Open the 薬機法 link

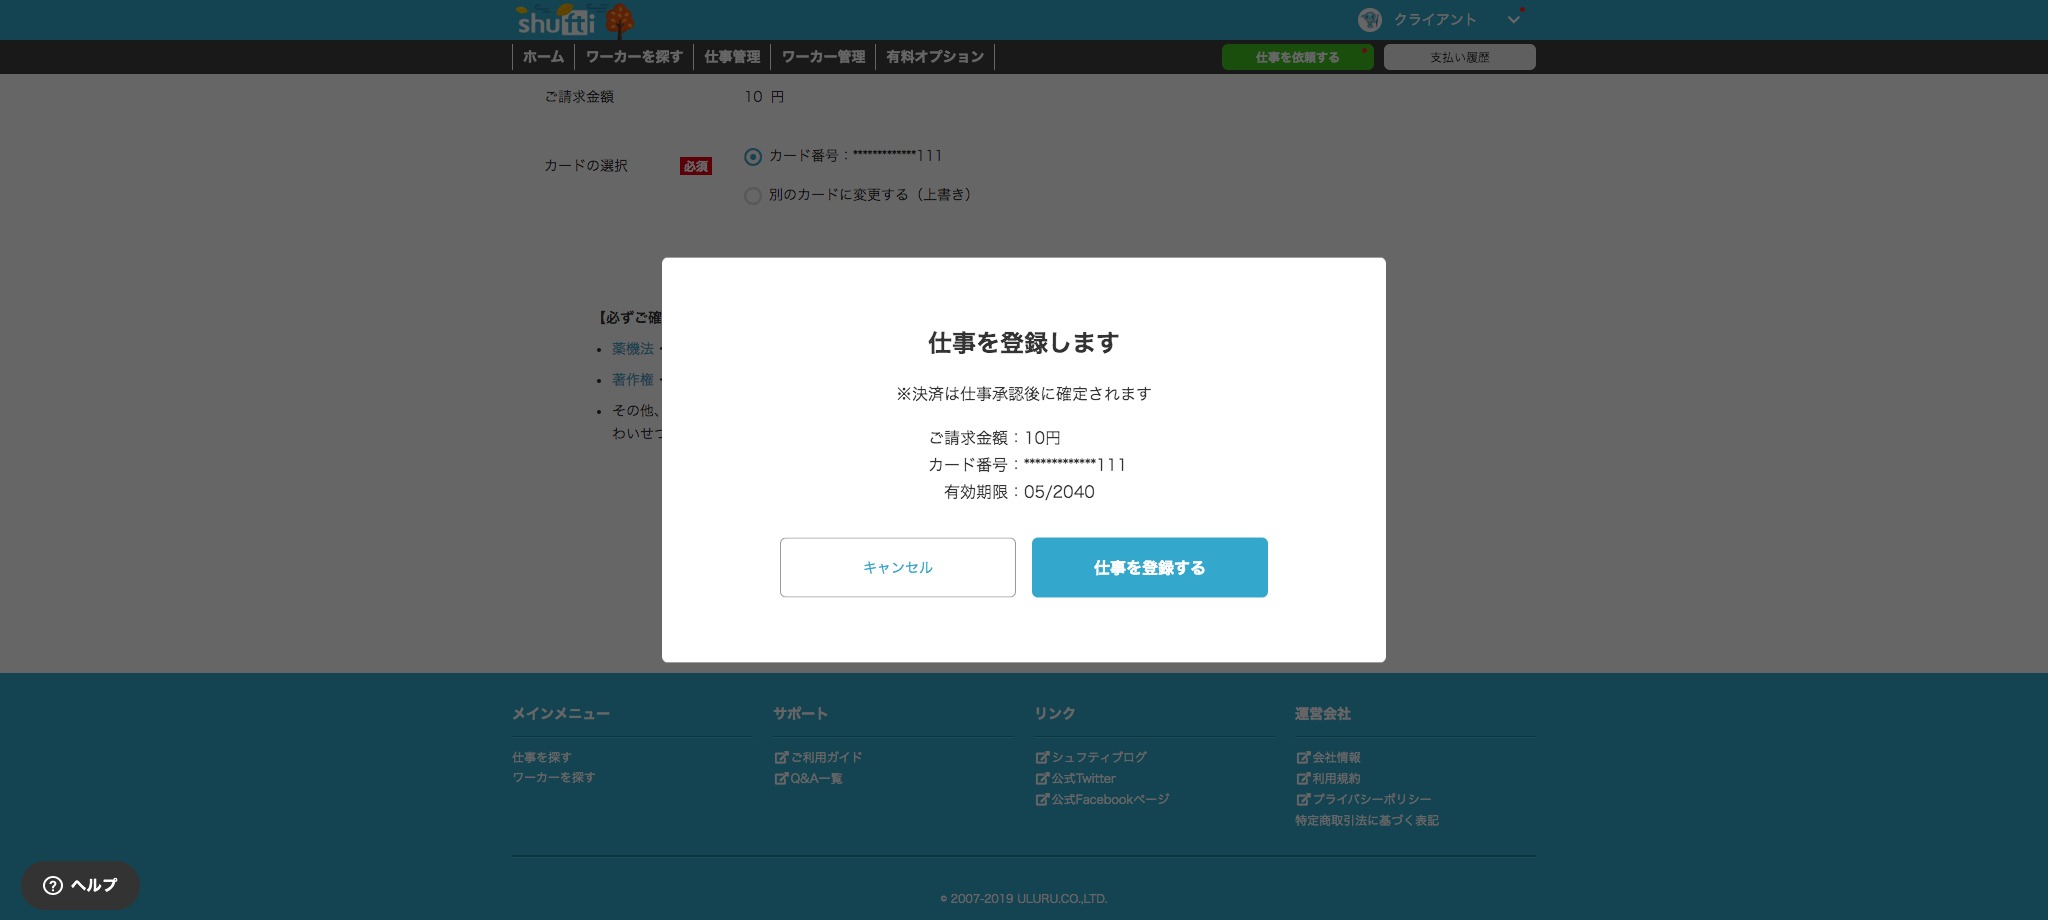tap(633, 349)
